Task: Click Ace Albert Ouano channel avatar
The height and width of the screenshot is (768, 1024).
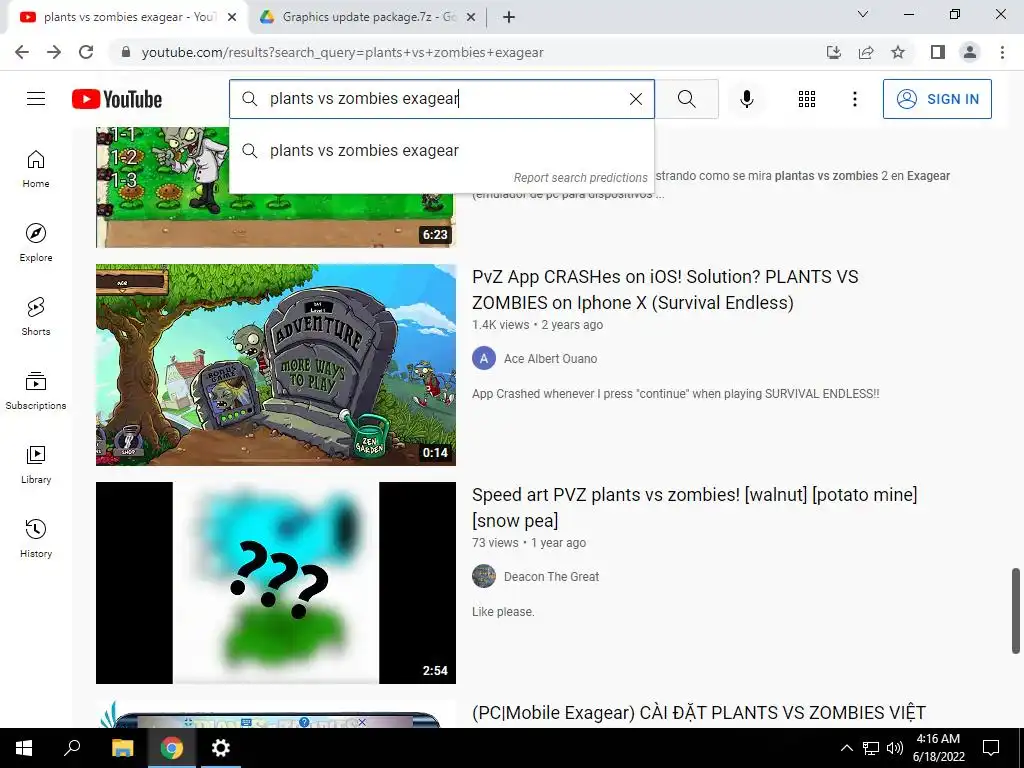Action: coord(484,358)
